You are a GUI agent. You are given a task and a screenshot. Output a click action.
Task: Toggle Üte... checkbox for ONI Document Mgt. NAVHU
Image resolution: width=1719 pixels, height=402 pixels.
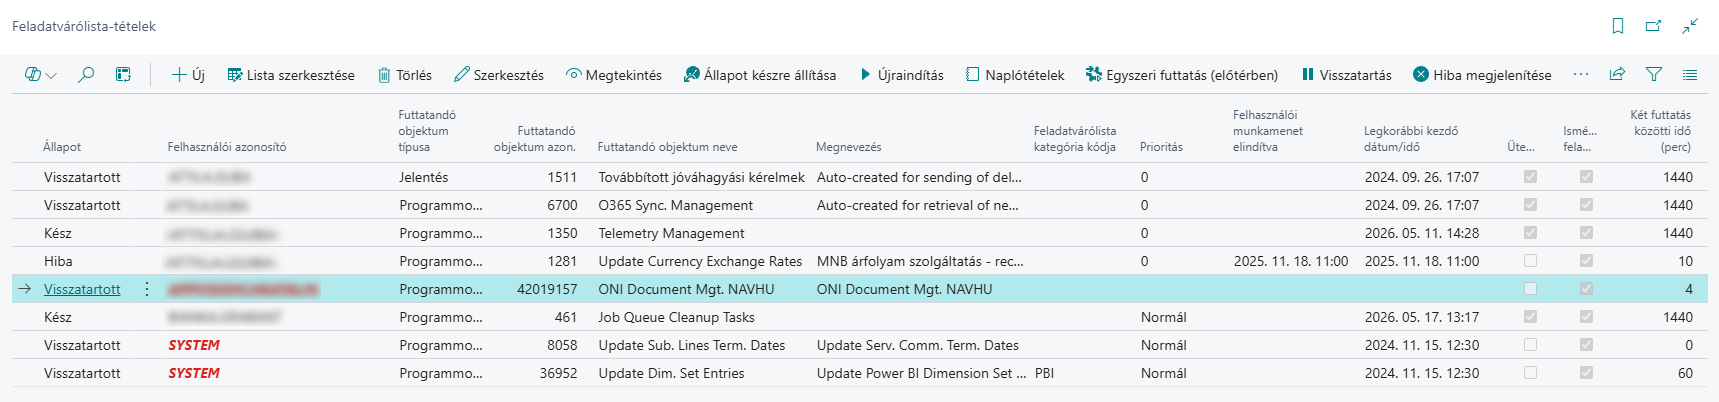pos(1530,289)
